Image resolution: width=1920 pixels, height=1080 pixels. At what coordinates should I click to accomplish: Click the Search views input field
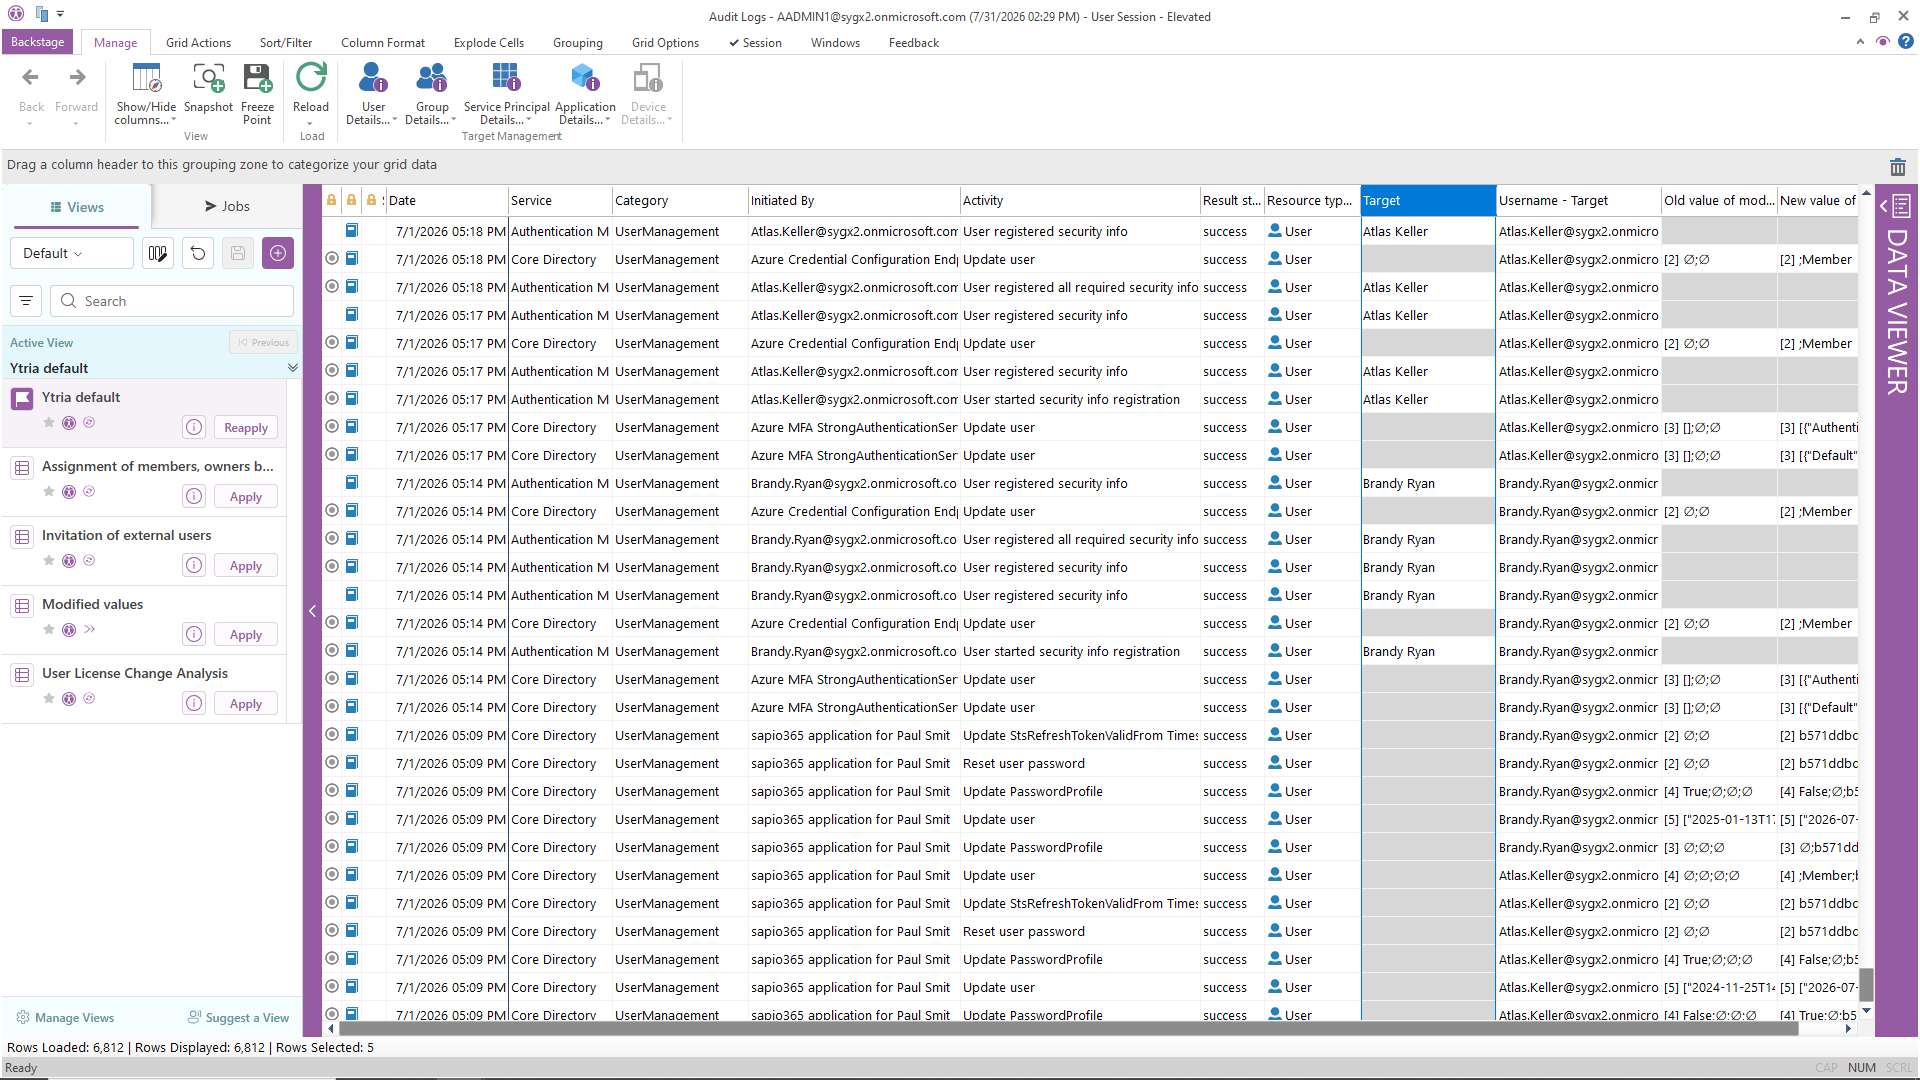[x=173, y=301]
